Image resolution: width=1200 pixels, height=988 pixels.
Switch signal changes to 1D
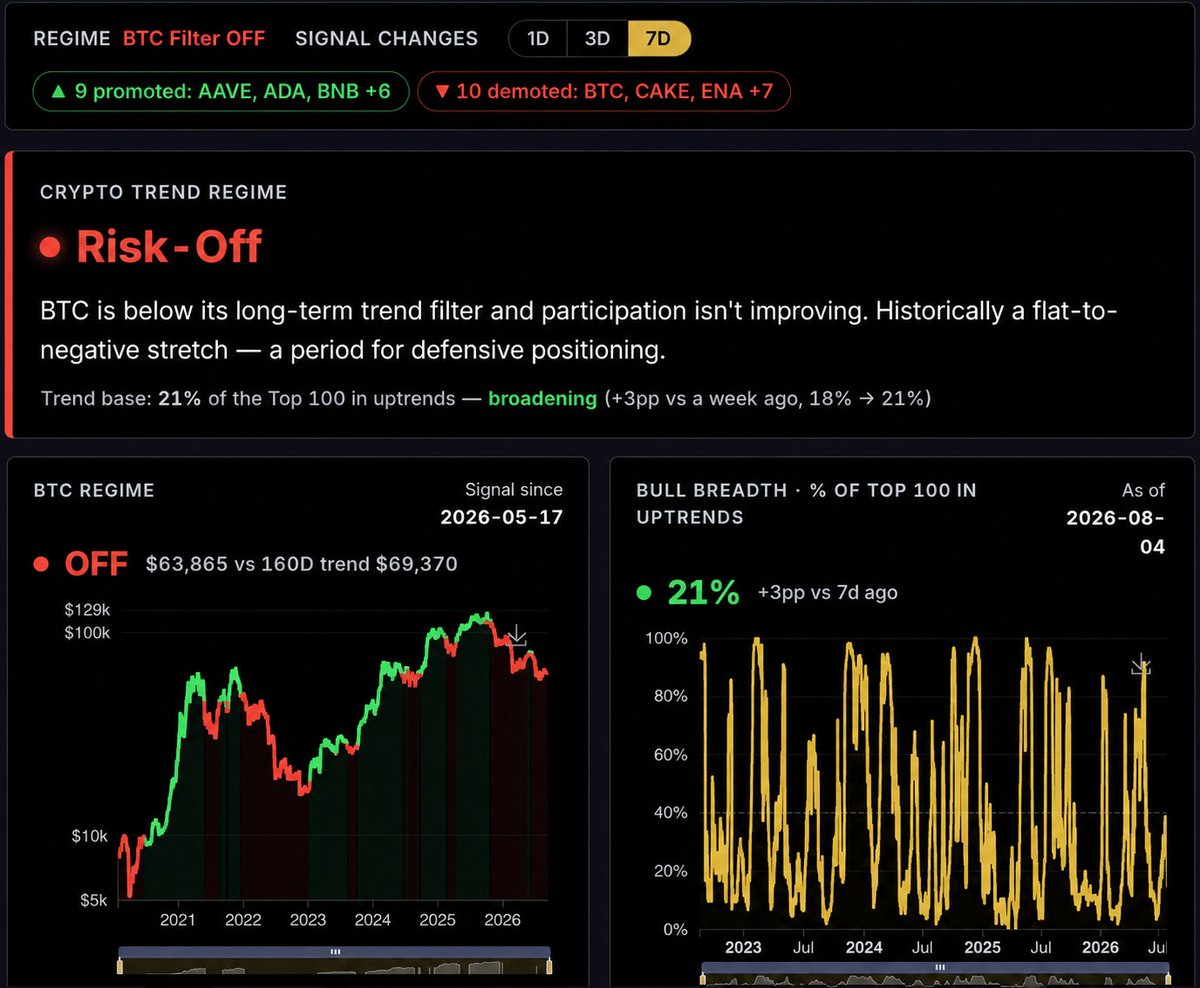pyautogui.click(x=538, y=39)
